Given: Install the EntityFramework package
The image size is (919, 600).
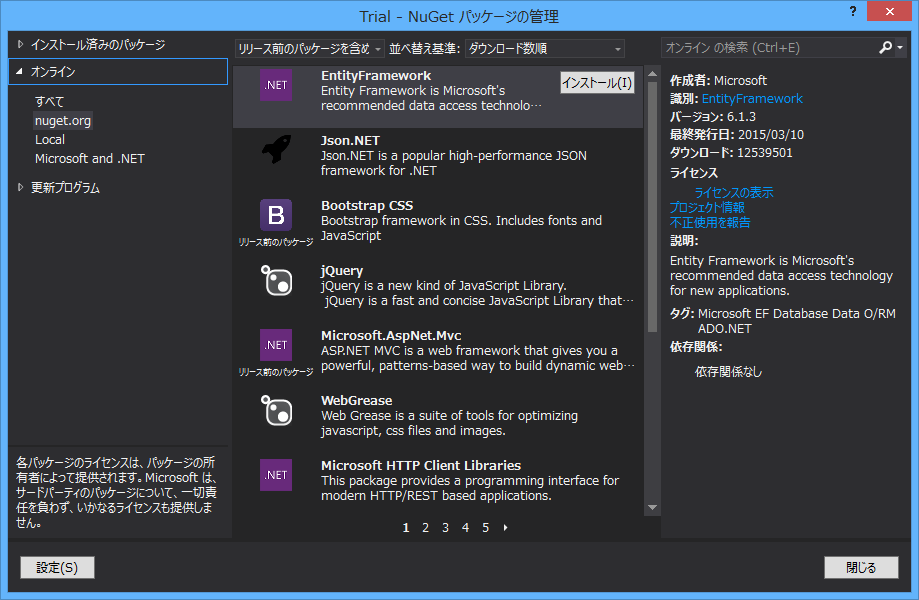Looking at the screenshot, I should pos(597,83).
